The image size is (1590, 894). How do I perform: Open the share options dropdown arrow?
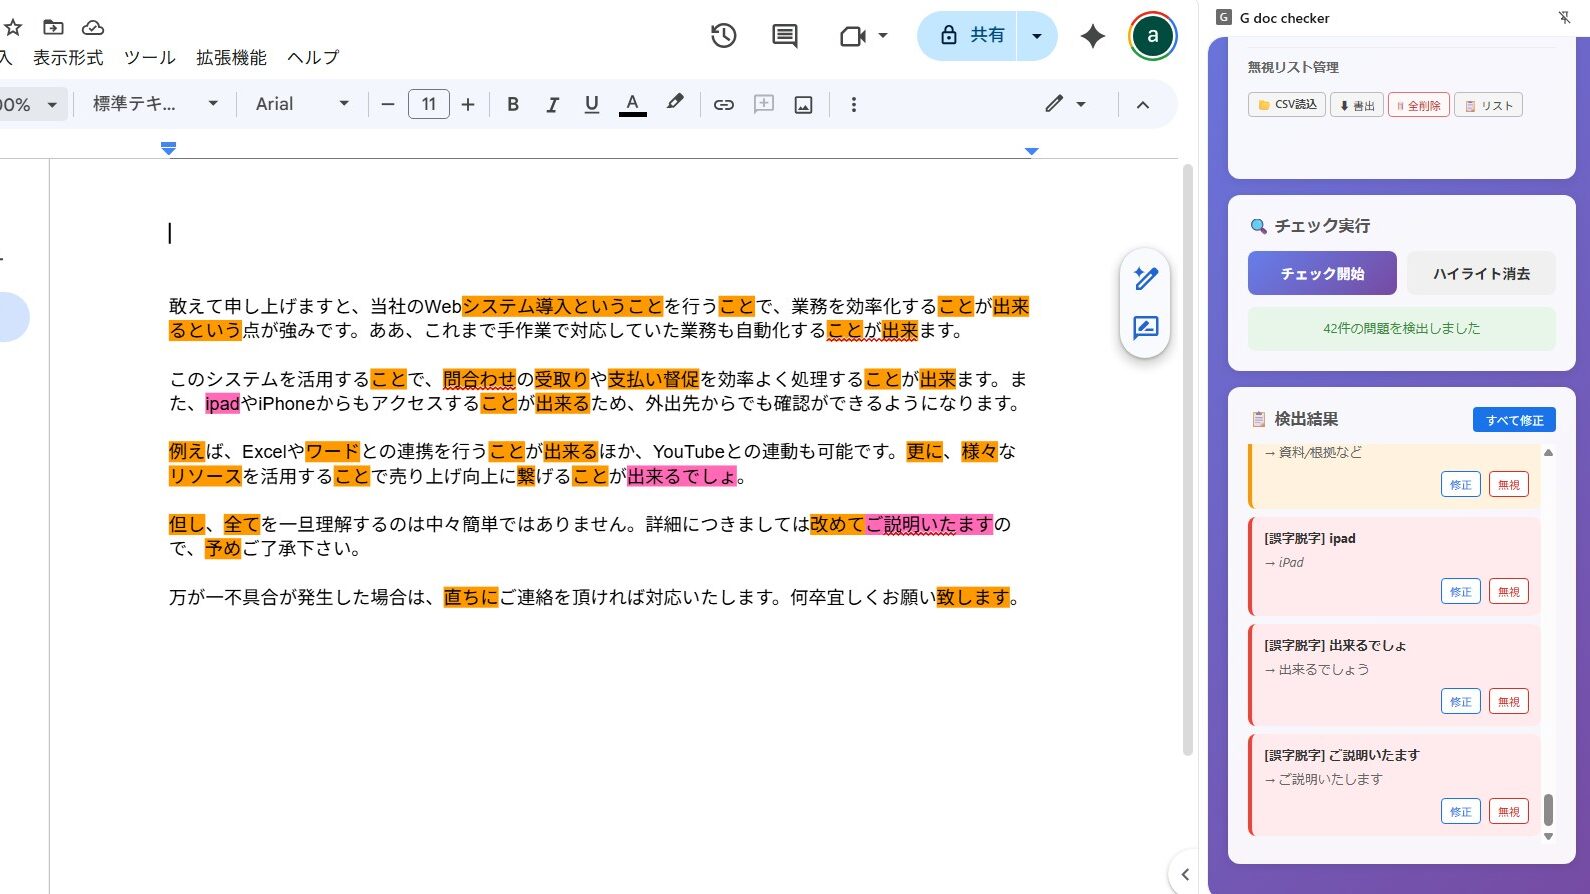pos(1037,36)
